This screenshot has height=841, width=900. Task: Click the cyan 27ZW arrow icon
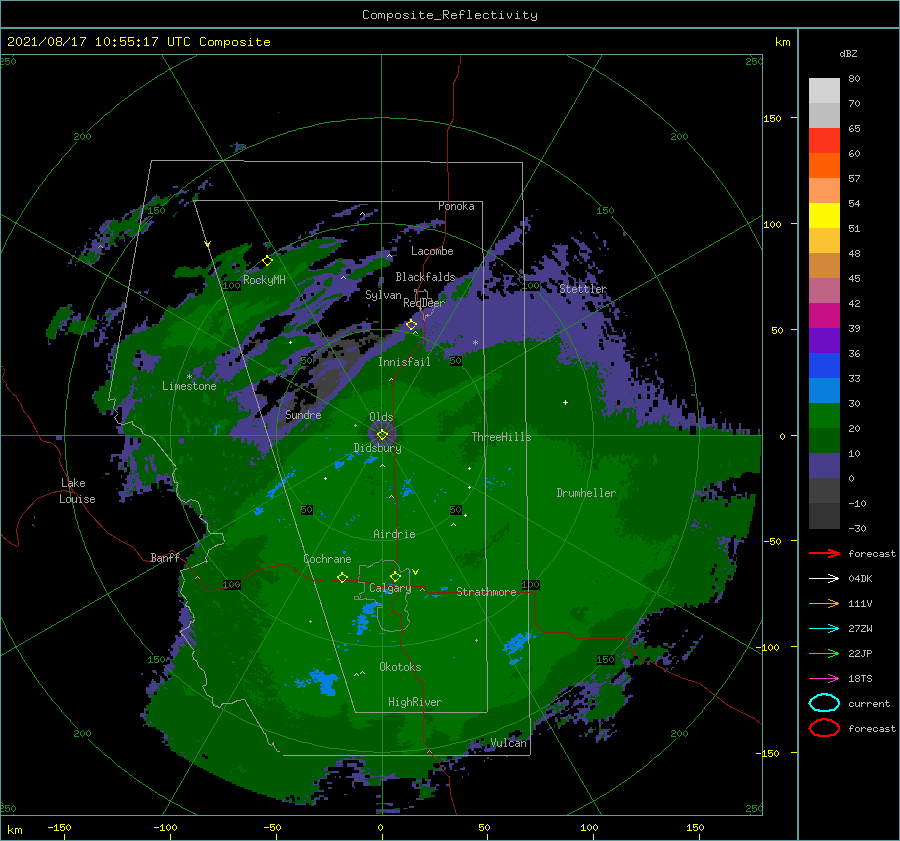(x=824, y=628)
